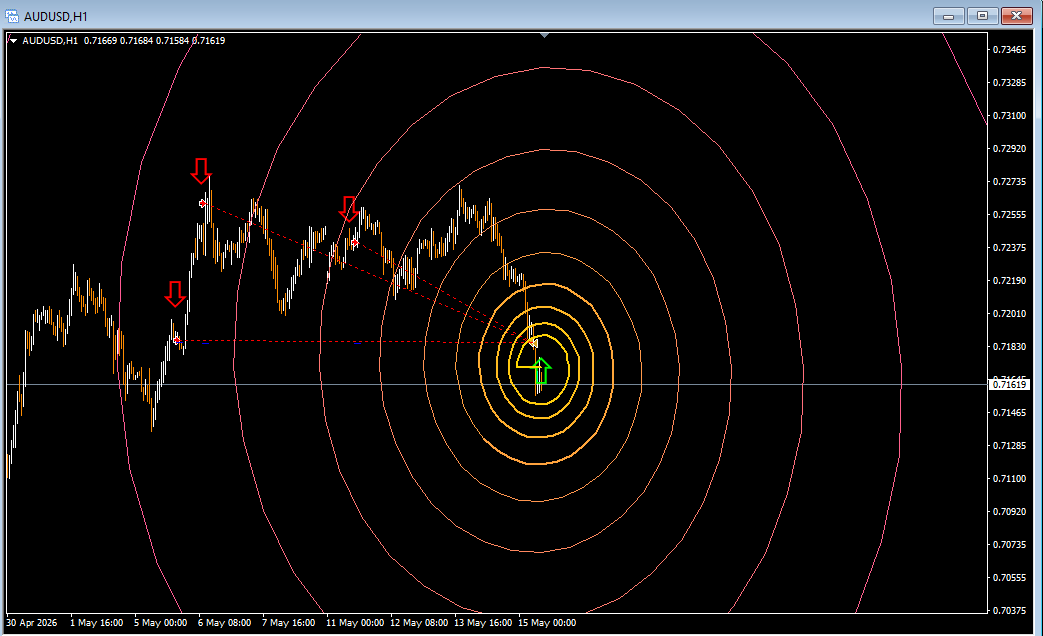Click price level 0.72920 on the axis

pyautogui.click(x=1009, y=148)
